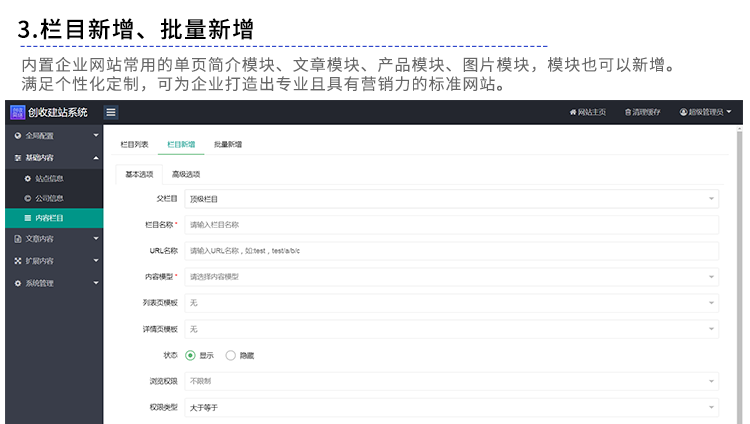Viewport: 750px width, 424px height.
Task: Select 内容栏目 in the sidebar
Action: 54,218
